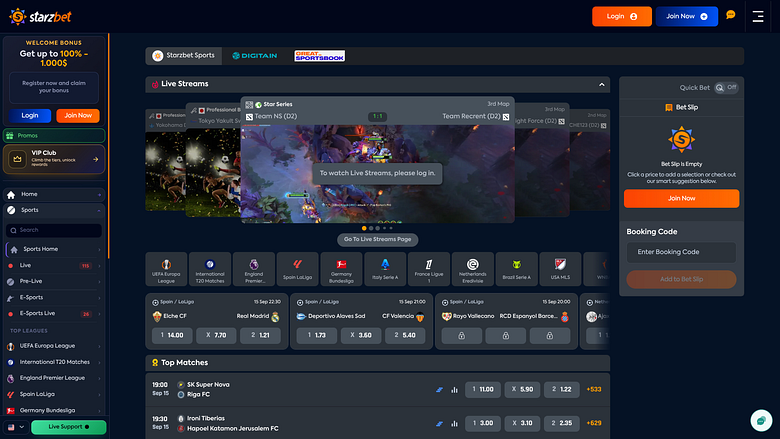
Task: Open the Tokyo Yakult live stream thumbnail
Action: (x=213, y=160)
